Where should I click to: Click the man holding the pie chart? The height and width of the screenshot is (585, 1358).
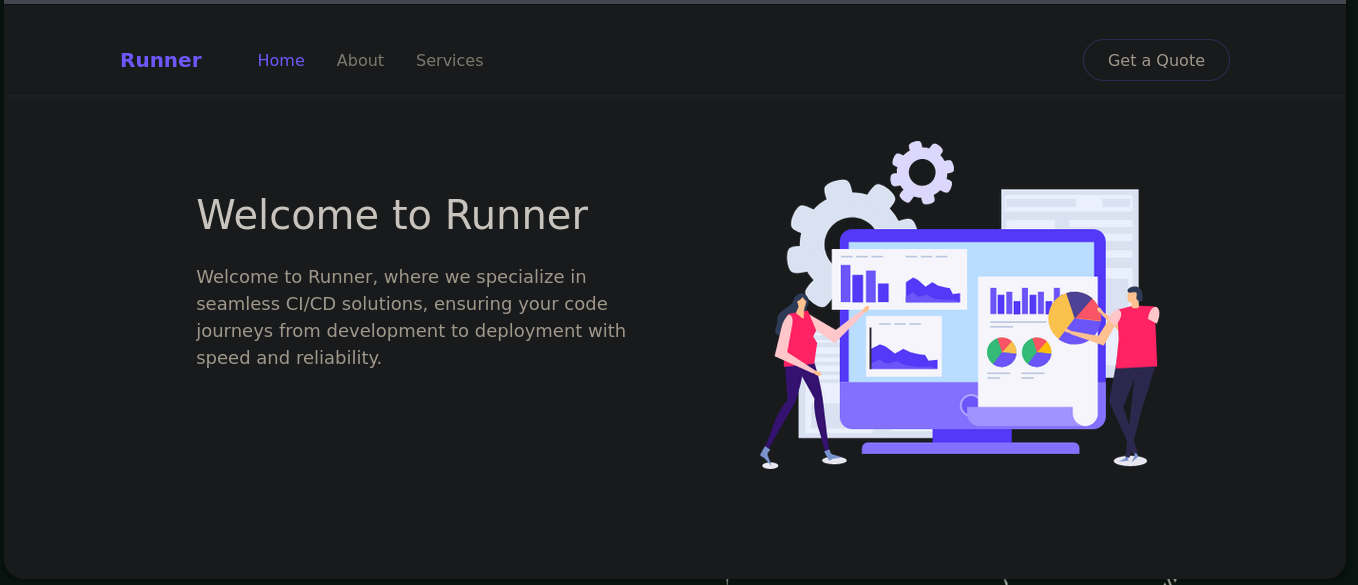1135,370
